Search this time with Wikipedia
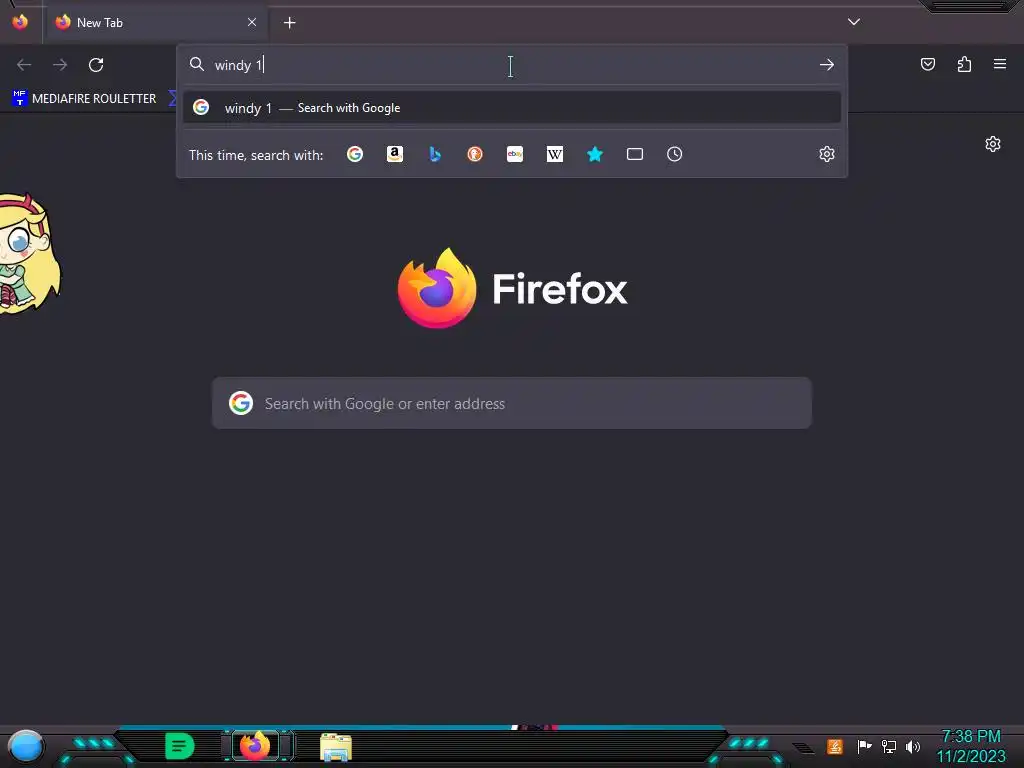The height and width of the screenshot is (768, 1024). click(554, 154)
